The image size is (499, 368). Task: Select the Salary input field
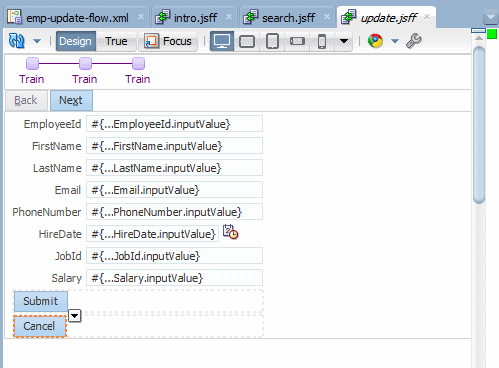click(x=174, y=278)
